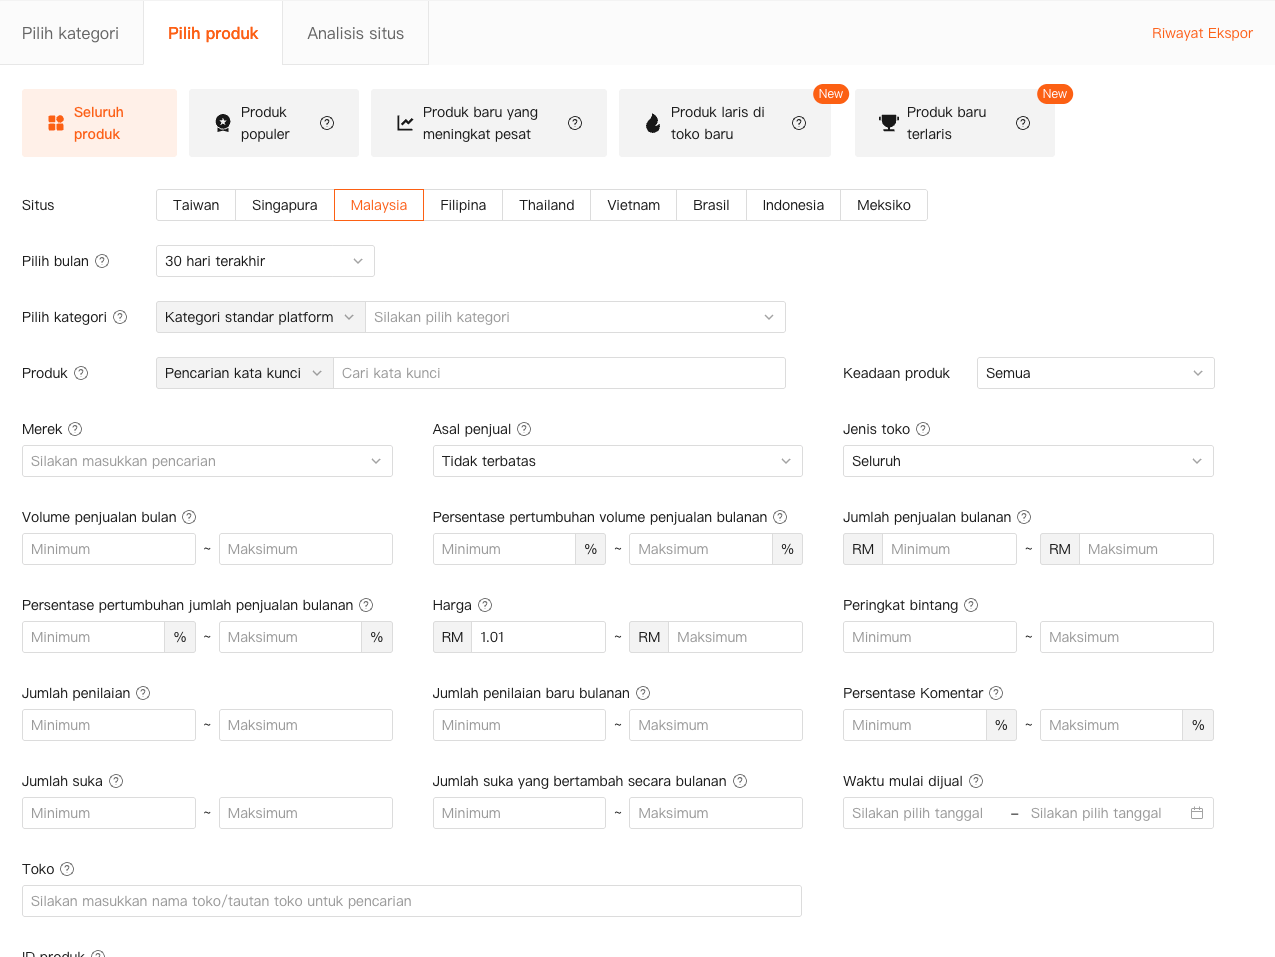Click help icon next to Produk populer
This screenshot has height=957, width=1275.
327,123
